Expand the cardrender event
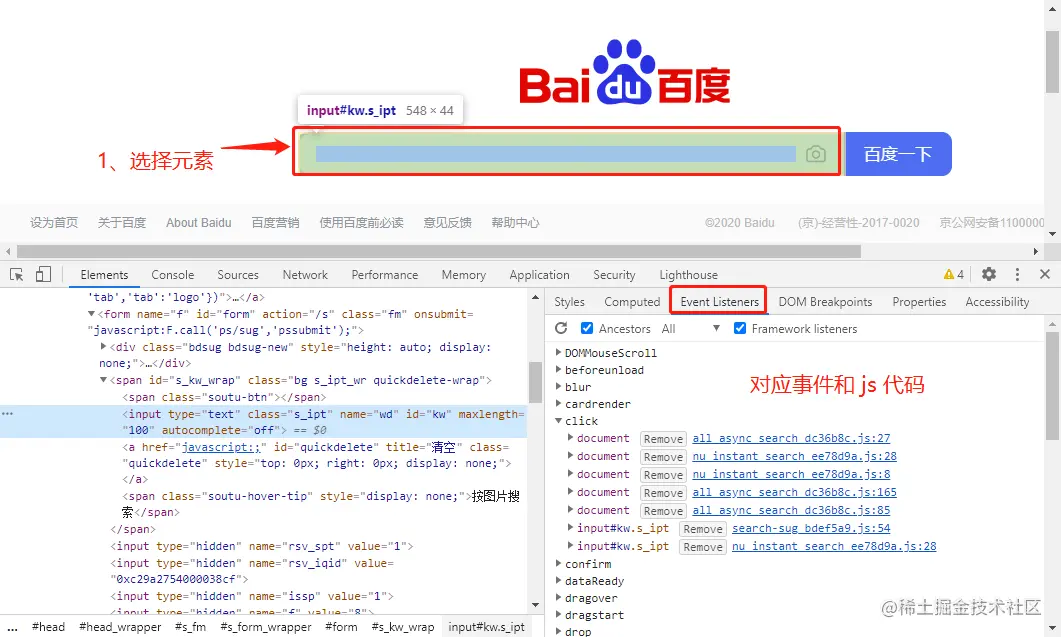The image size is (1061, 637). pyautogui.click(x=558, y=403)
